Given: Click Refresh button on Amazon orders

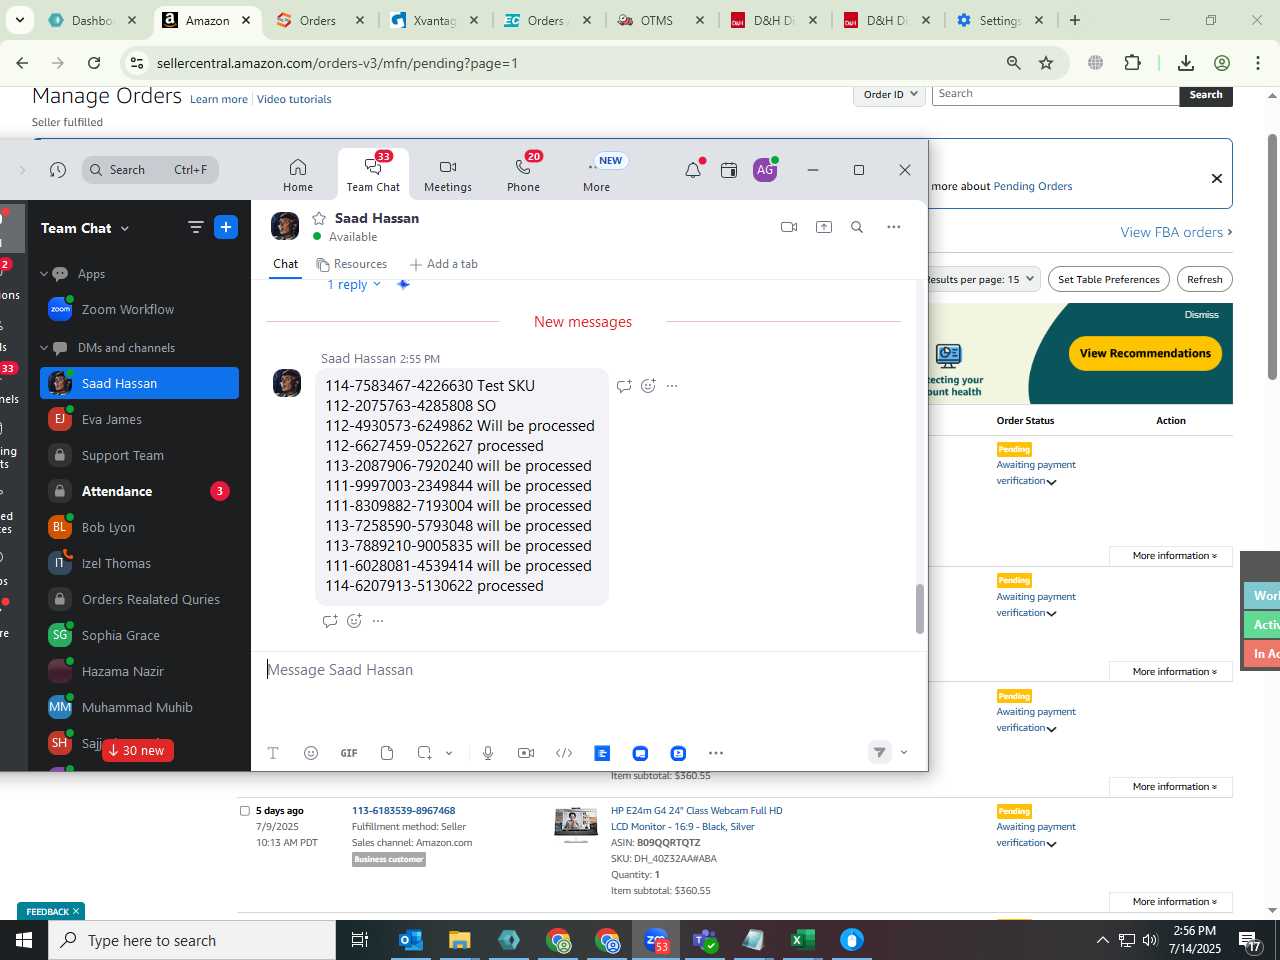Looking at the screenshot, I should pos(1204,279).
